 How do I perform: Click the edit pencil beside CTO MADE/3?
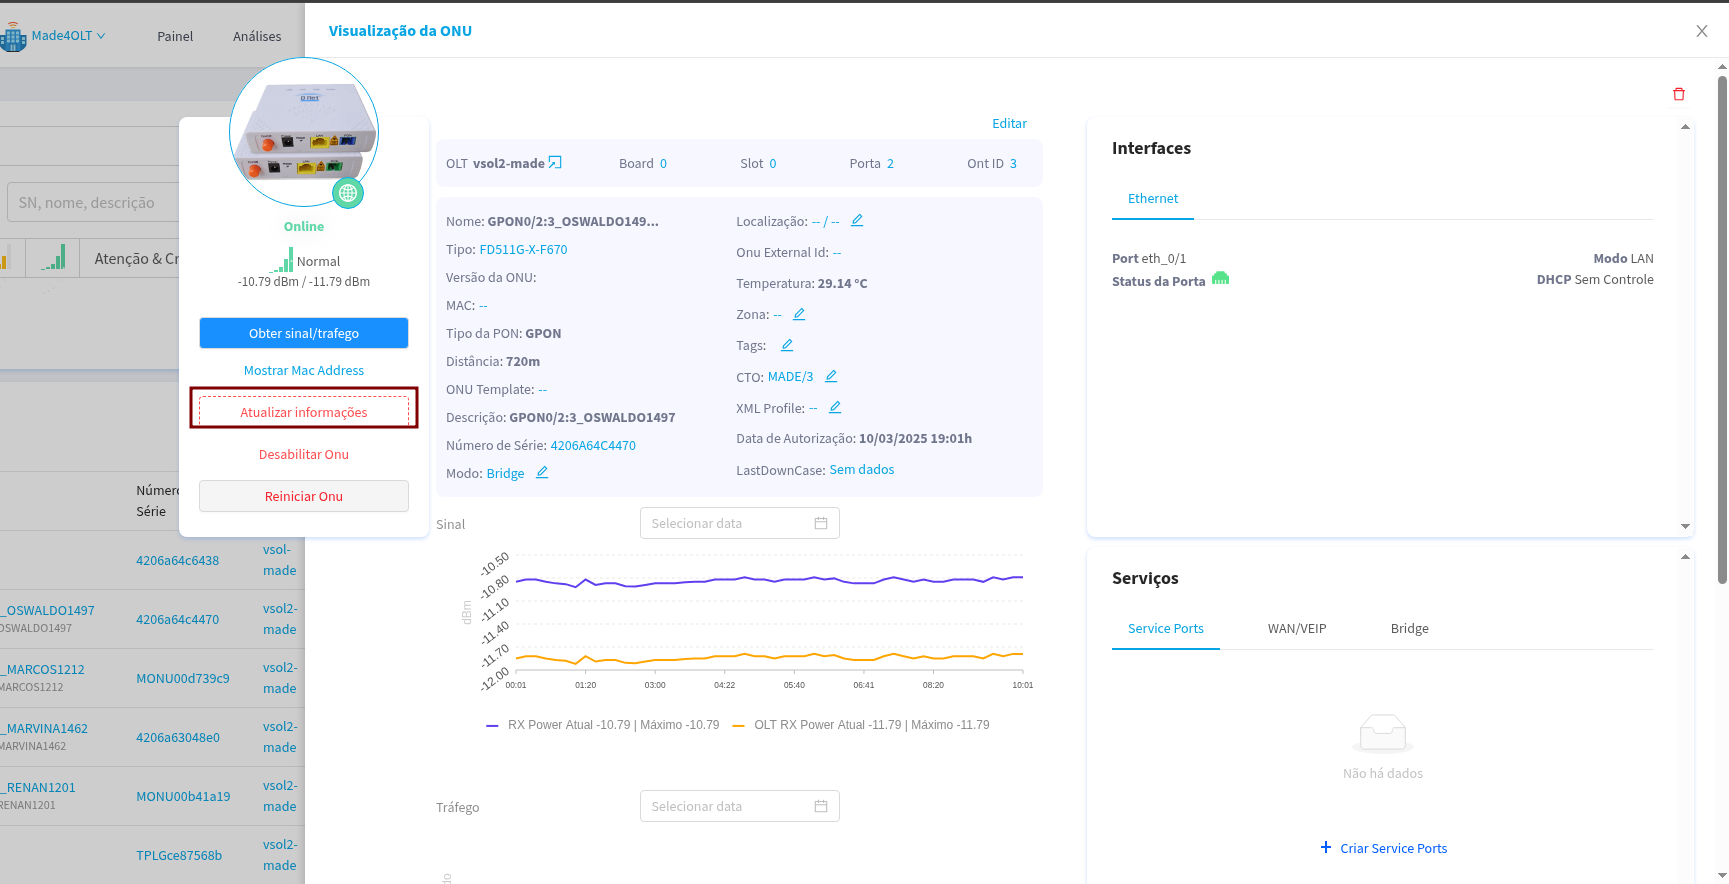click(x=831, y=377)
